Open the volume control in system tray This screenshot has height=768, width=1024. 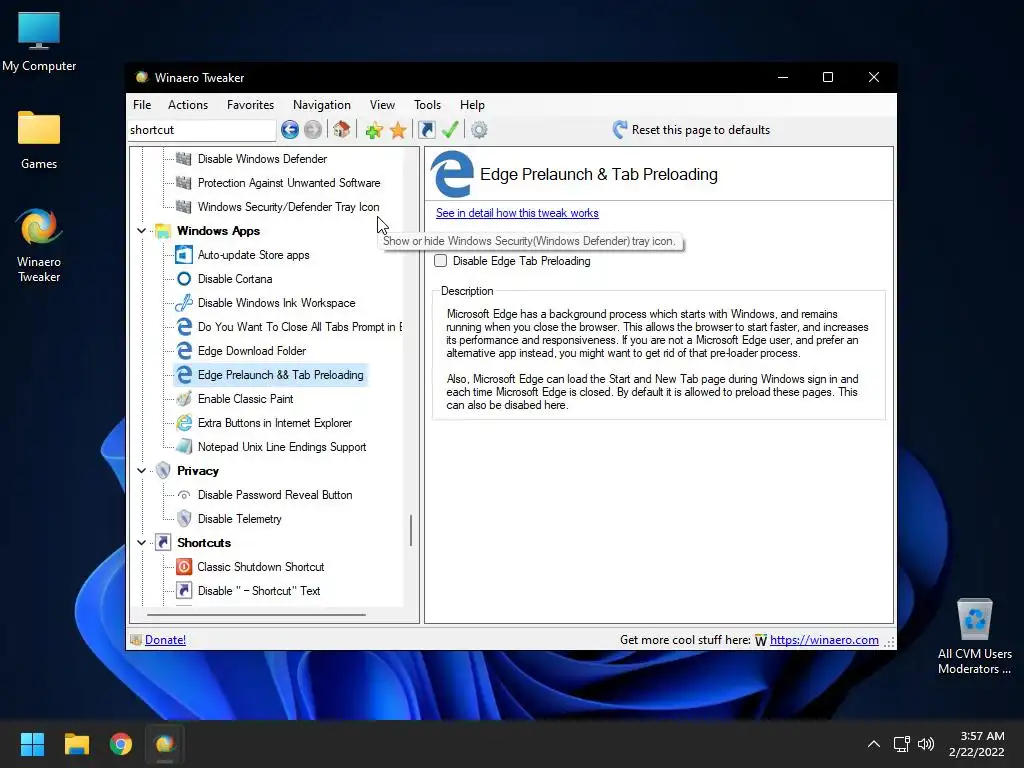point(925,744)
